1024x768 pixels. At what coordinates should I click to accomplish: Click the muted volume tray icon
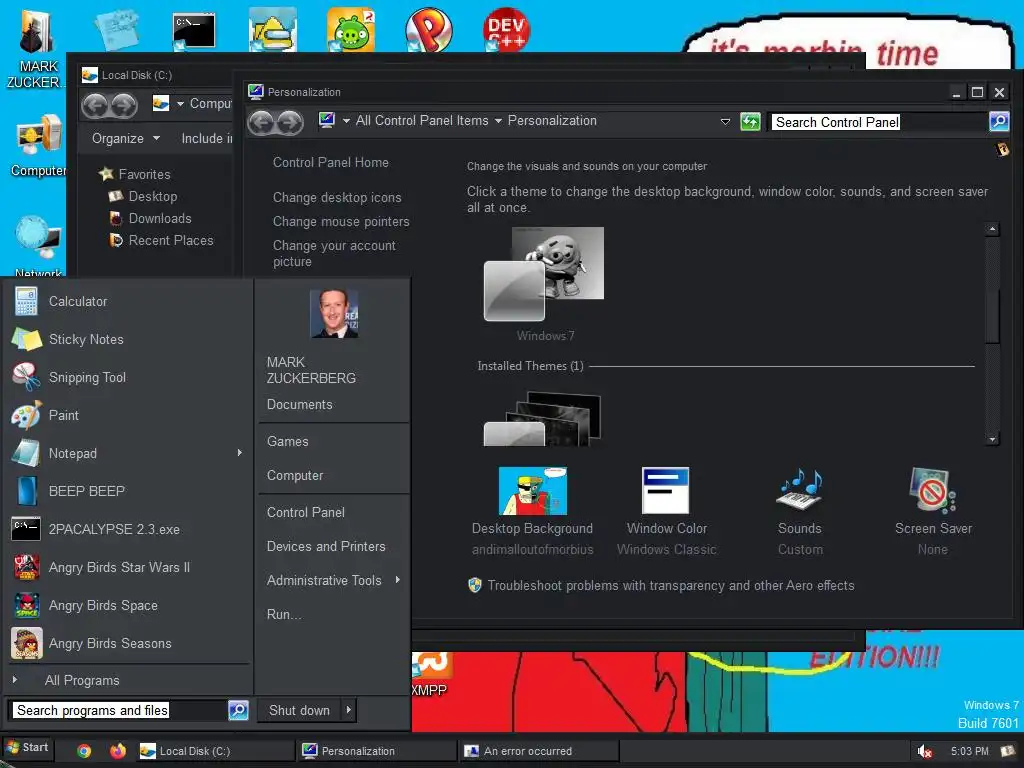(x=924, y=752)
